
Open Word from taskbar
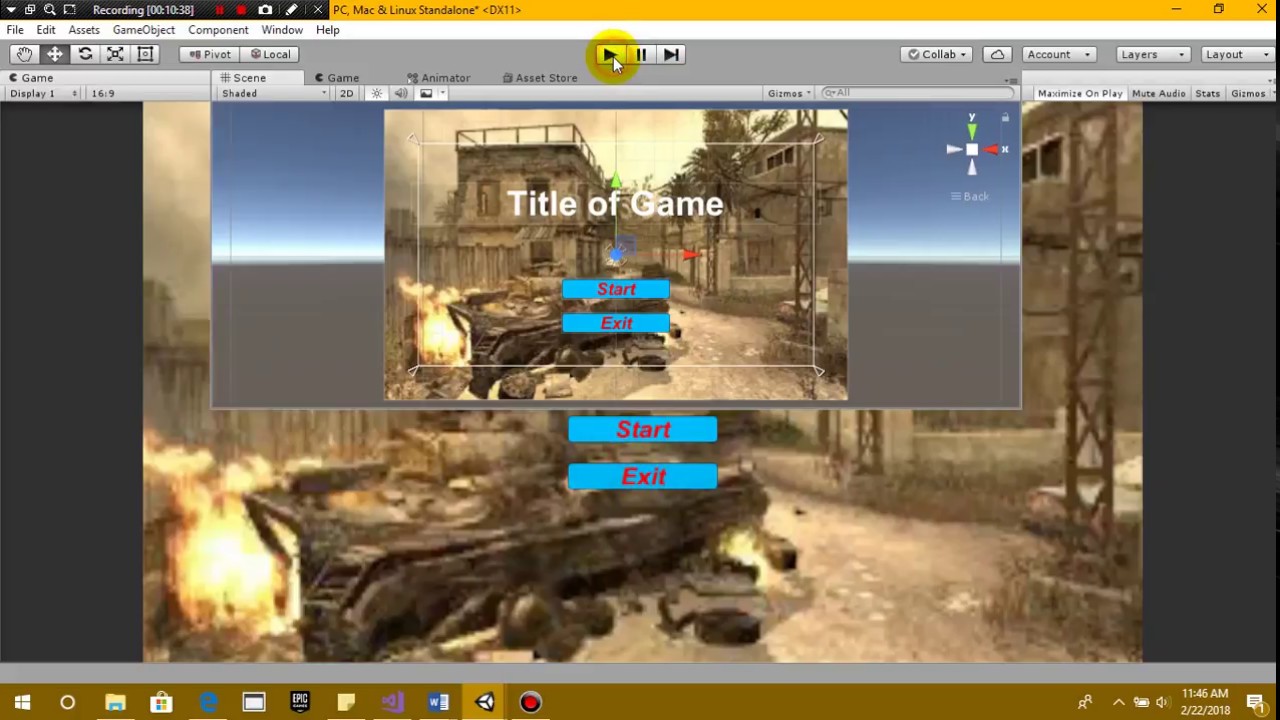point(438,703)
